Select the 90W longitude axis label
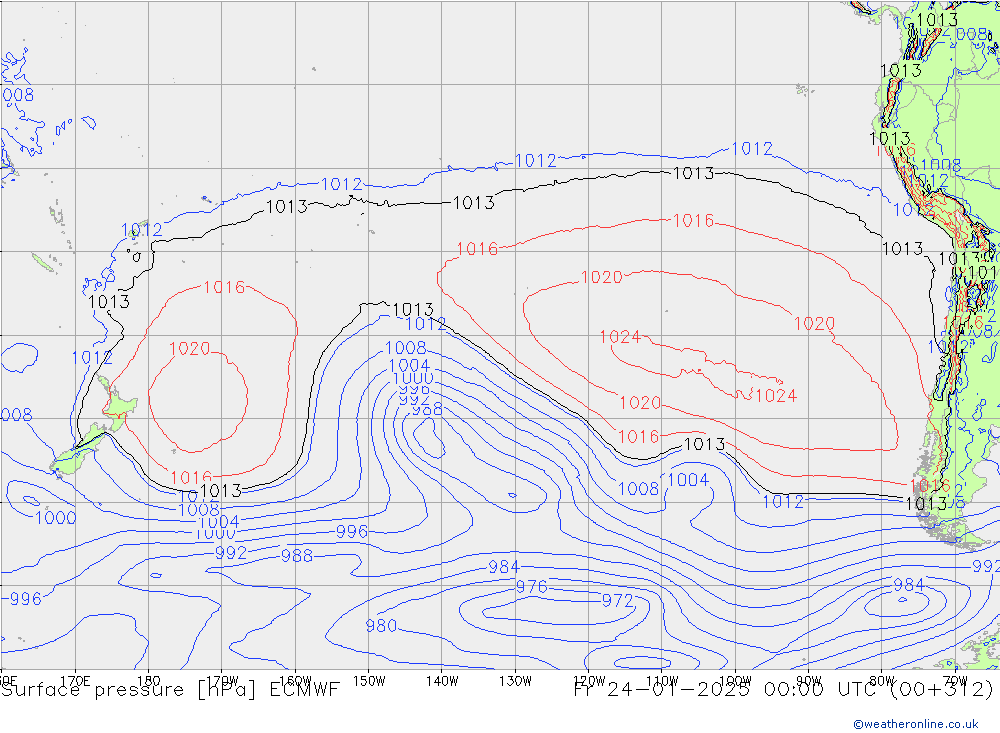The image size is (1000, 733). (x=809, y=681)
